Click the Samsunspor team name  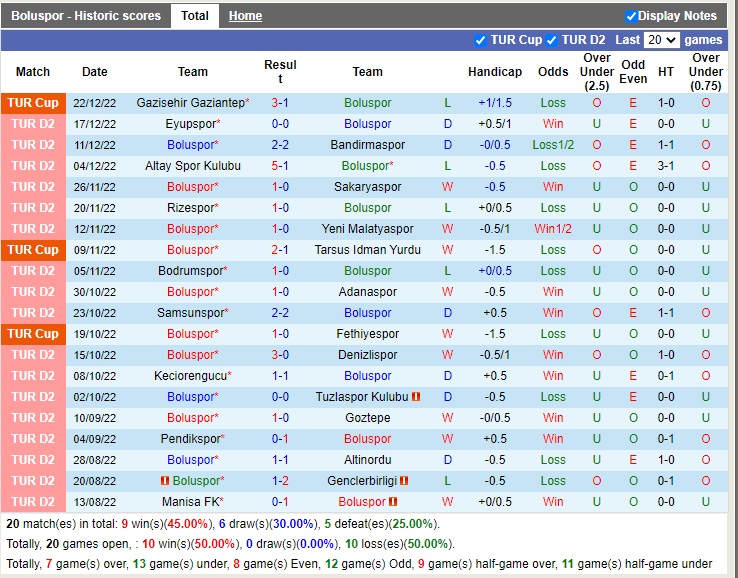[x=191, y=313]
